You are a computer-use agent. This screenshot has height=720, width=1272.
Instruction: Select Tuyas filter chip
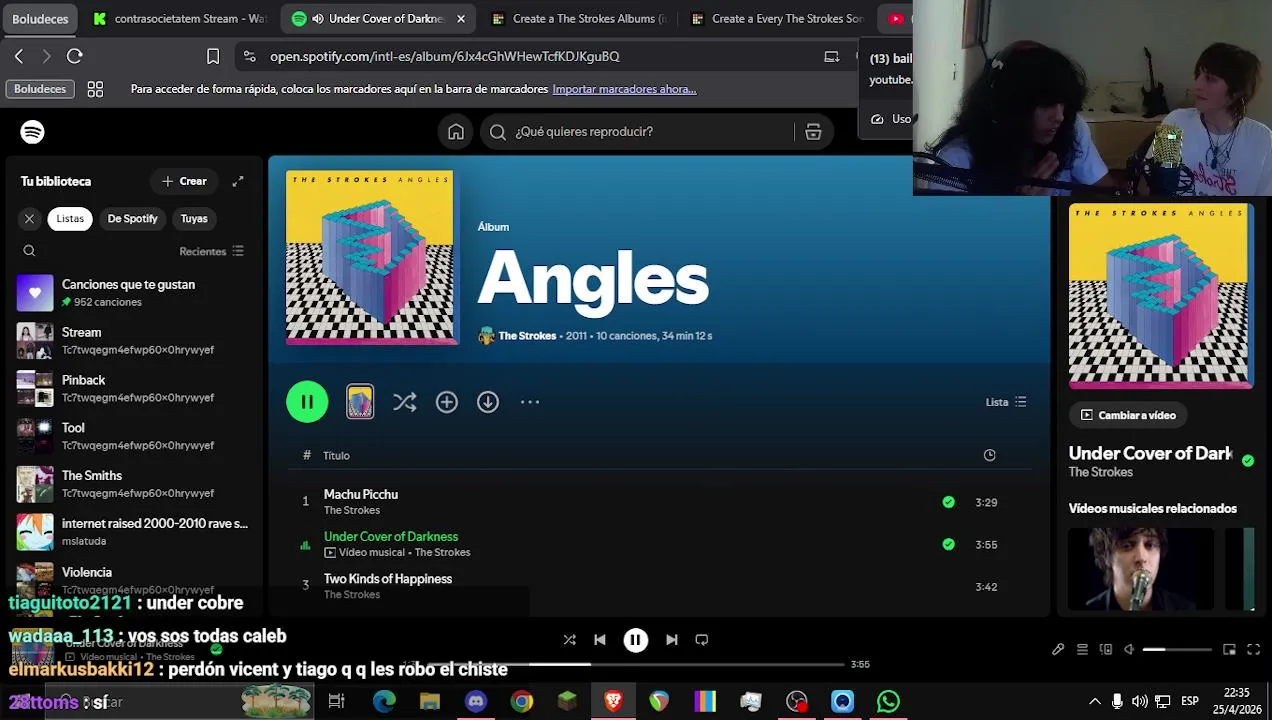(x=194, y=218)
